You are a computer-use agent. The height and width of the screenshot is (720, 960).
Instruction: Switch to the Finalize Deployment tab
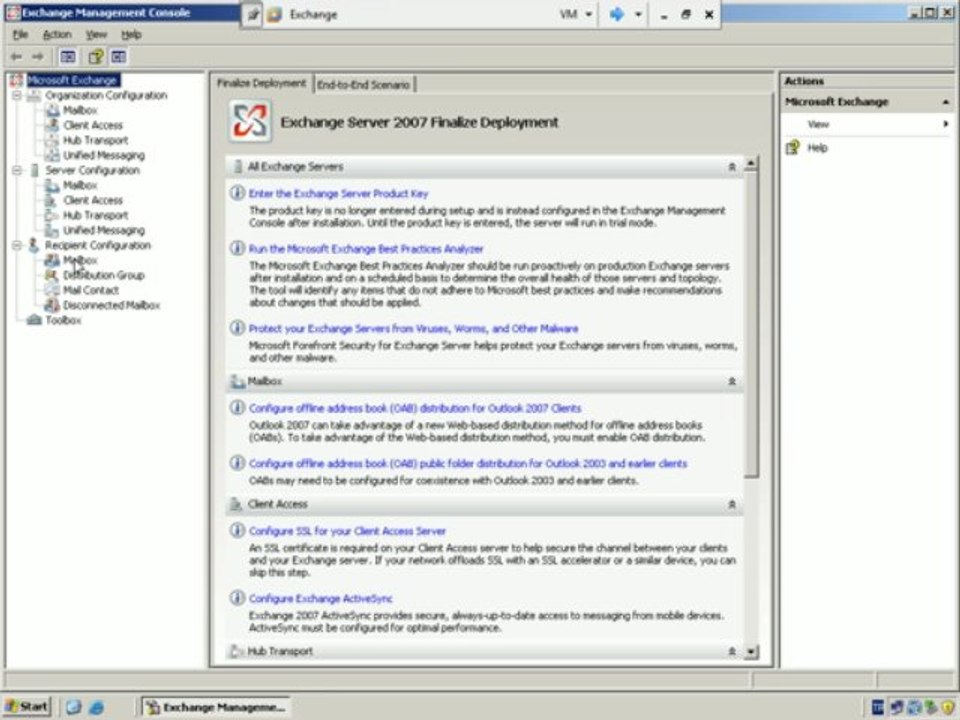[x=261, y=83]
